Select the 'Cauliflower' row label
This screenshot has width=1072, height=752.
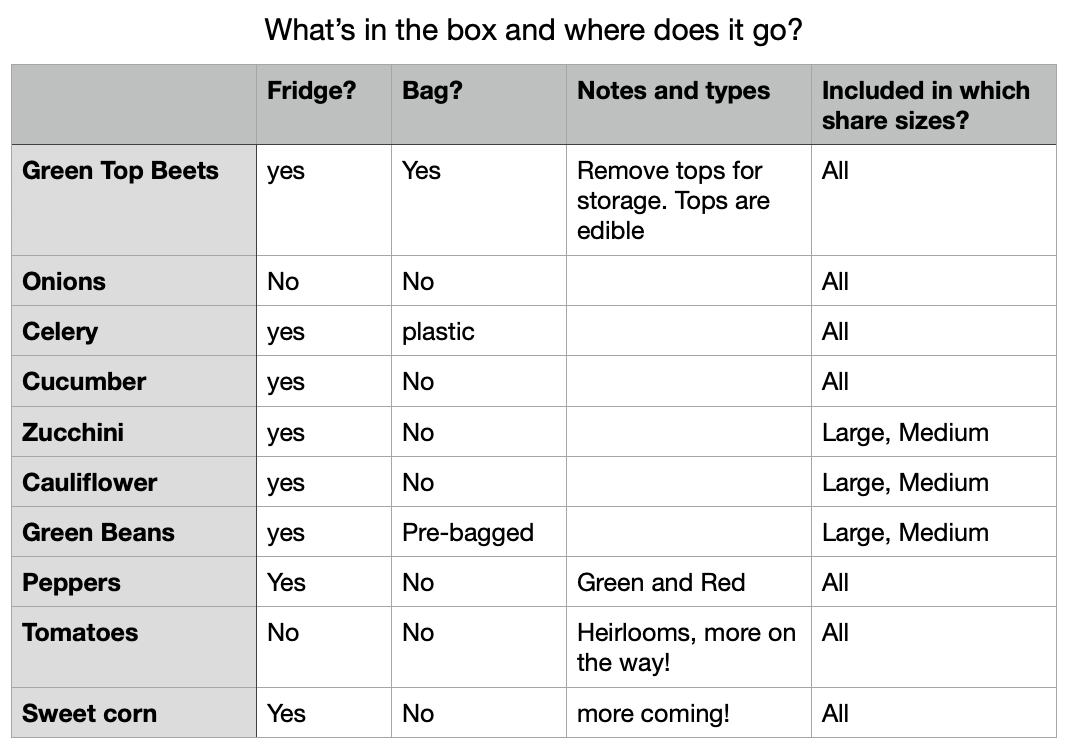pos(90,483)
